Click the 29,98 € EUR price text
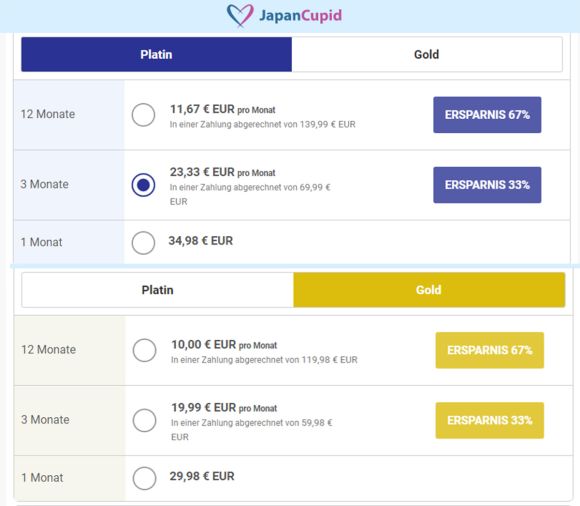This screenshot has height=506, width=580. coord(202,476)
